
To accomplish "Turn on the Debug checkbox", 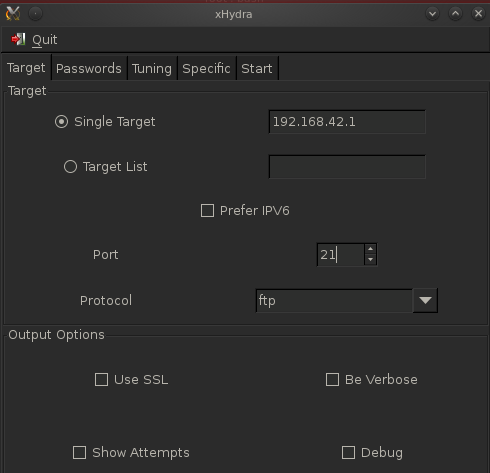I will [348, 453].
